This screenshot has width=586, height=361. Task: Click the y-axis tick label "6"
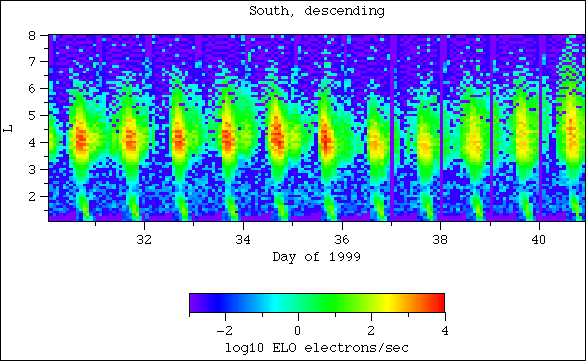pos(32,89)
